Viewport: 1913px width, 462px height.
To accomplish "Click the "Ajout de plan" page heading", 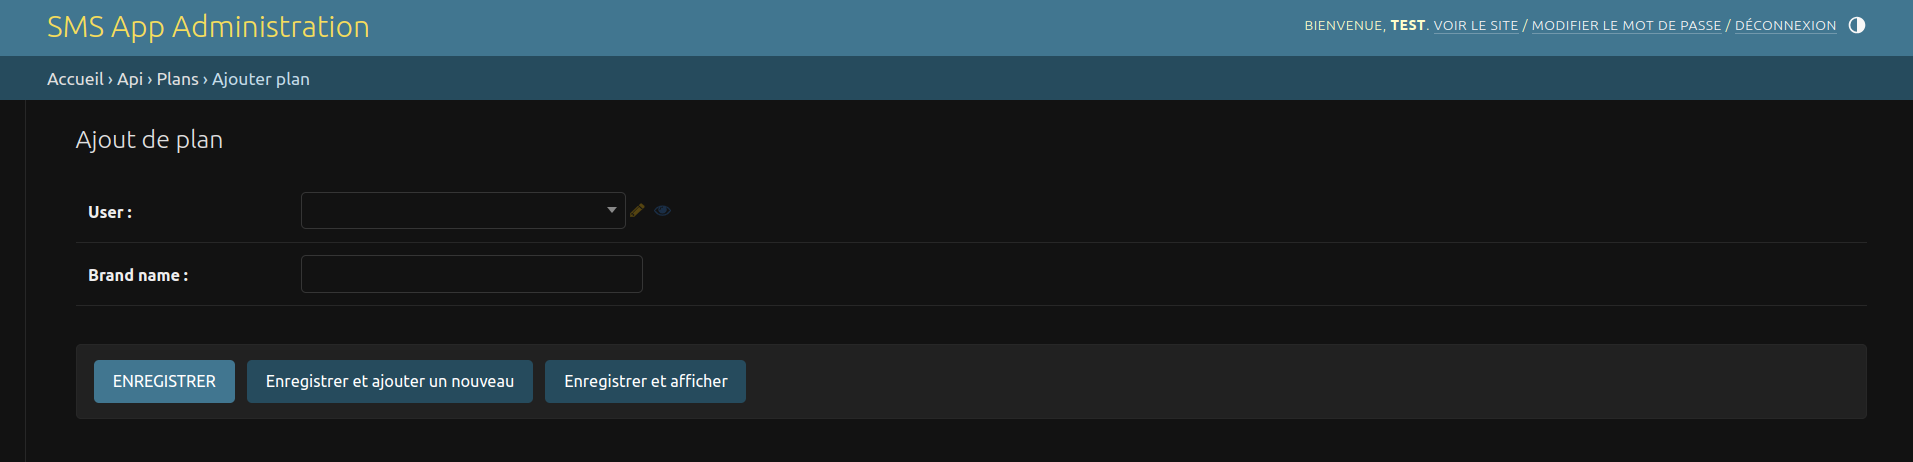I will (149, 140).
